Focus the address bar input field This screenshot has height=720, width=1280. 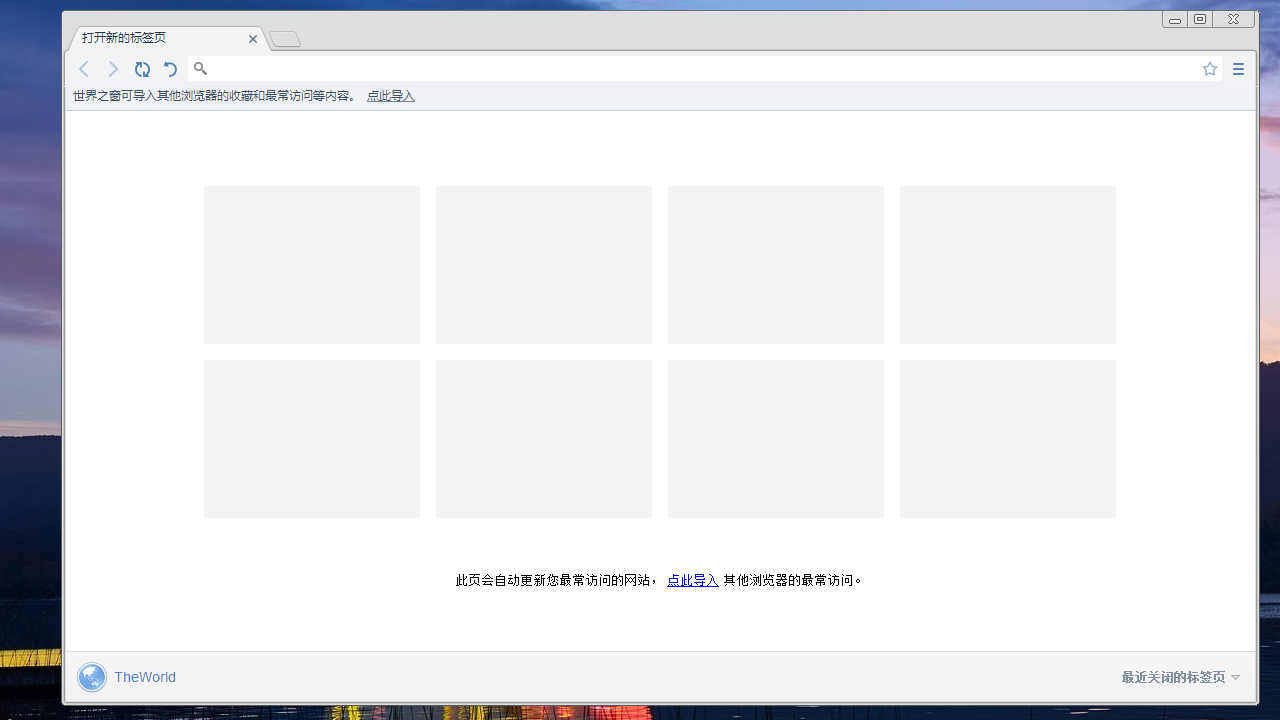(700, 69)
